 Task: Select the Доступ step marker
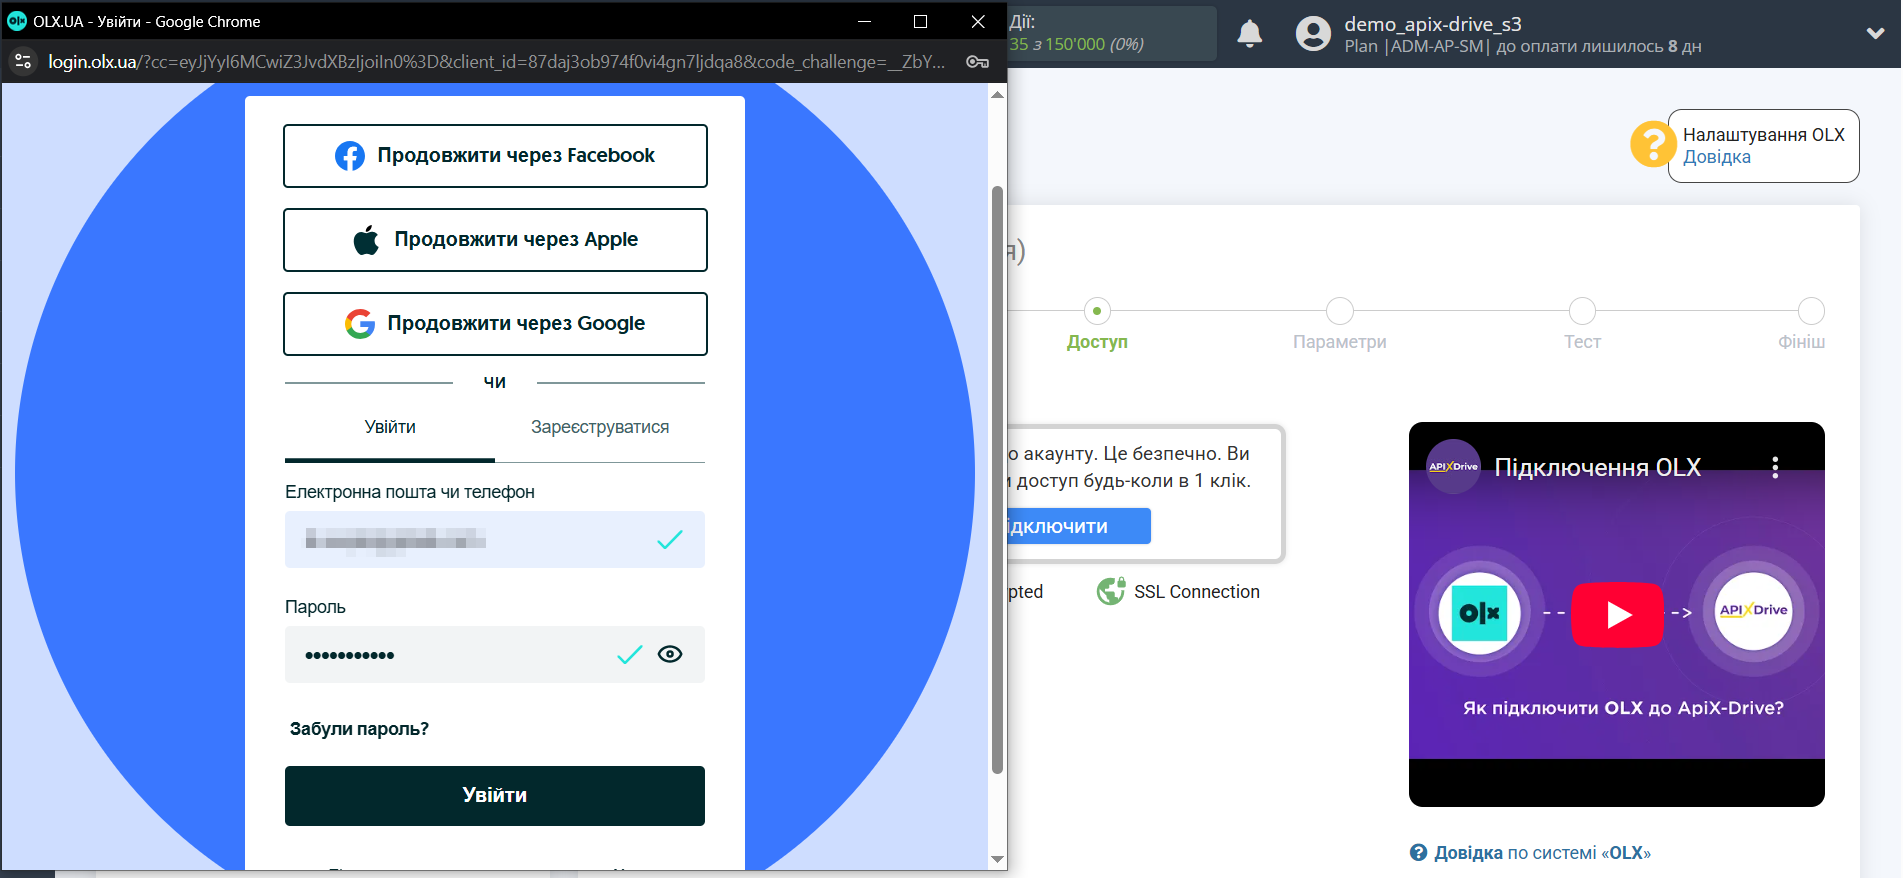pyautogui.click(x=1097, y=311)
